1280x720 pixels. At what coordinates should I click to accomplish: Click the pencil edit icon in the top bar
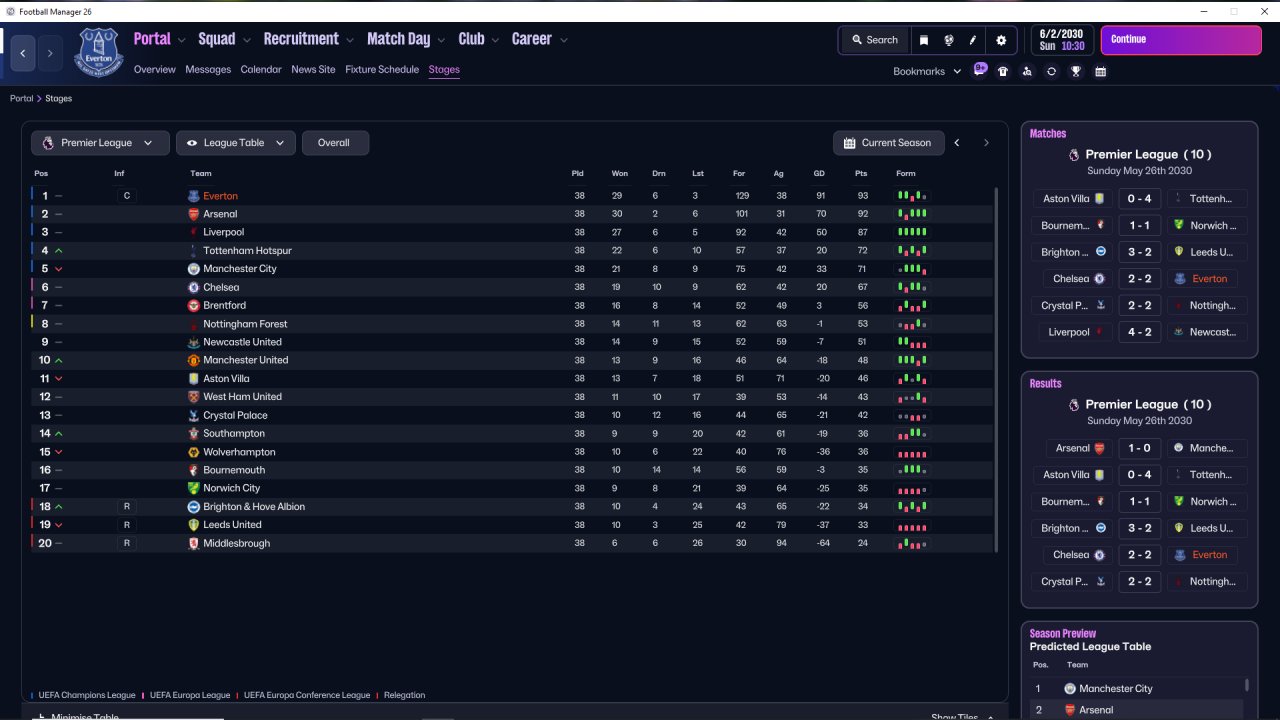click(973, 40)
